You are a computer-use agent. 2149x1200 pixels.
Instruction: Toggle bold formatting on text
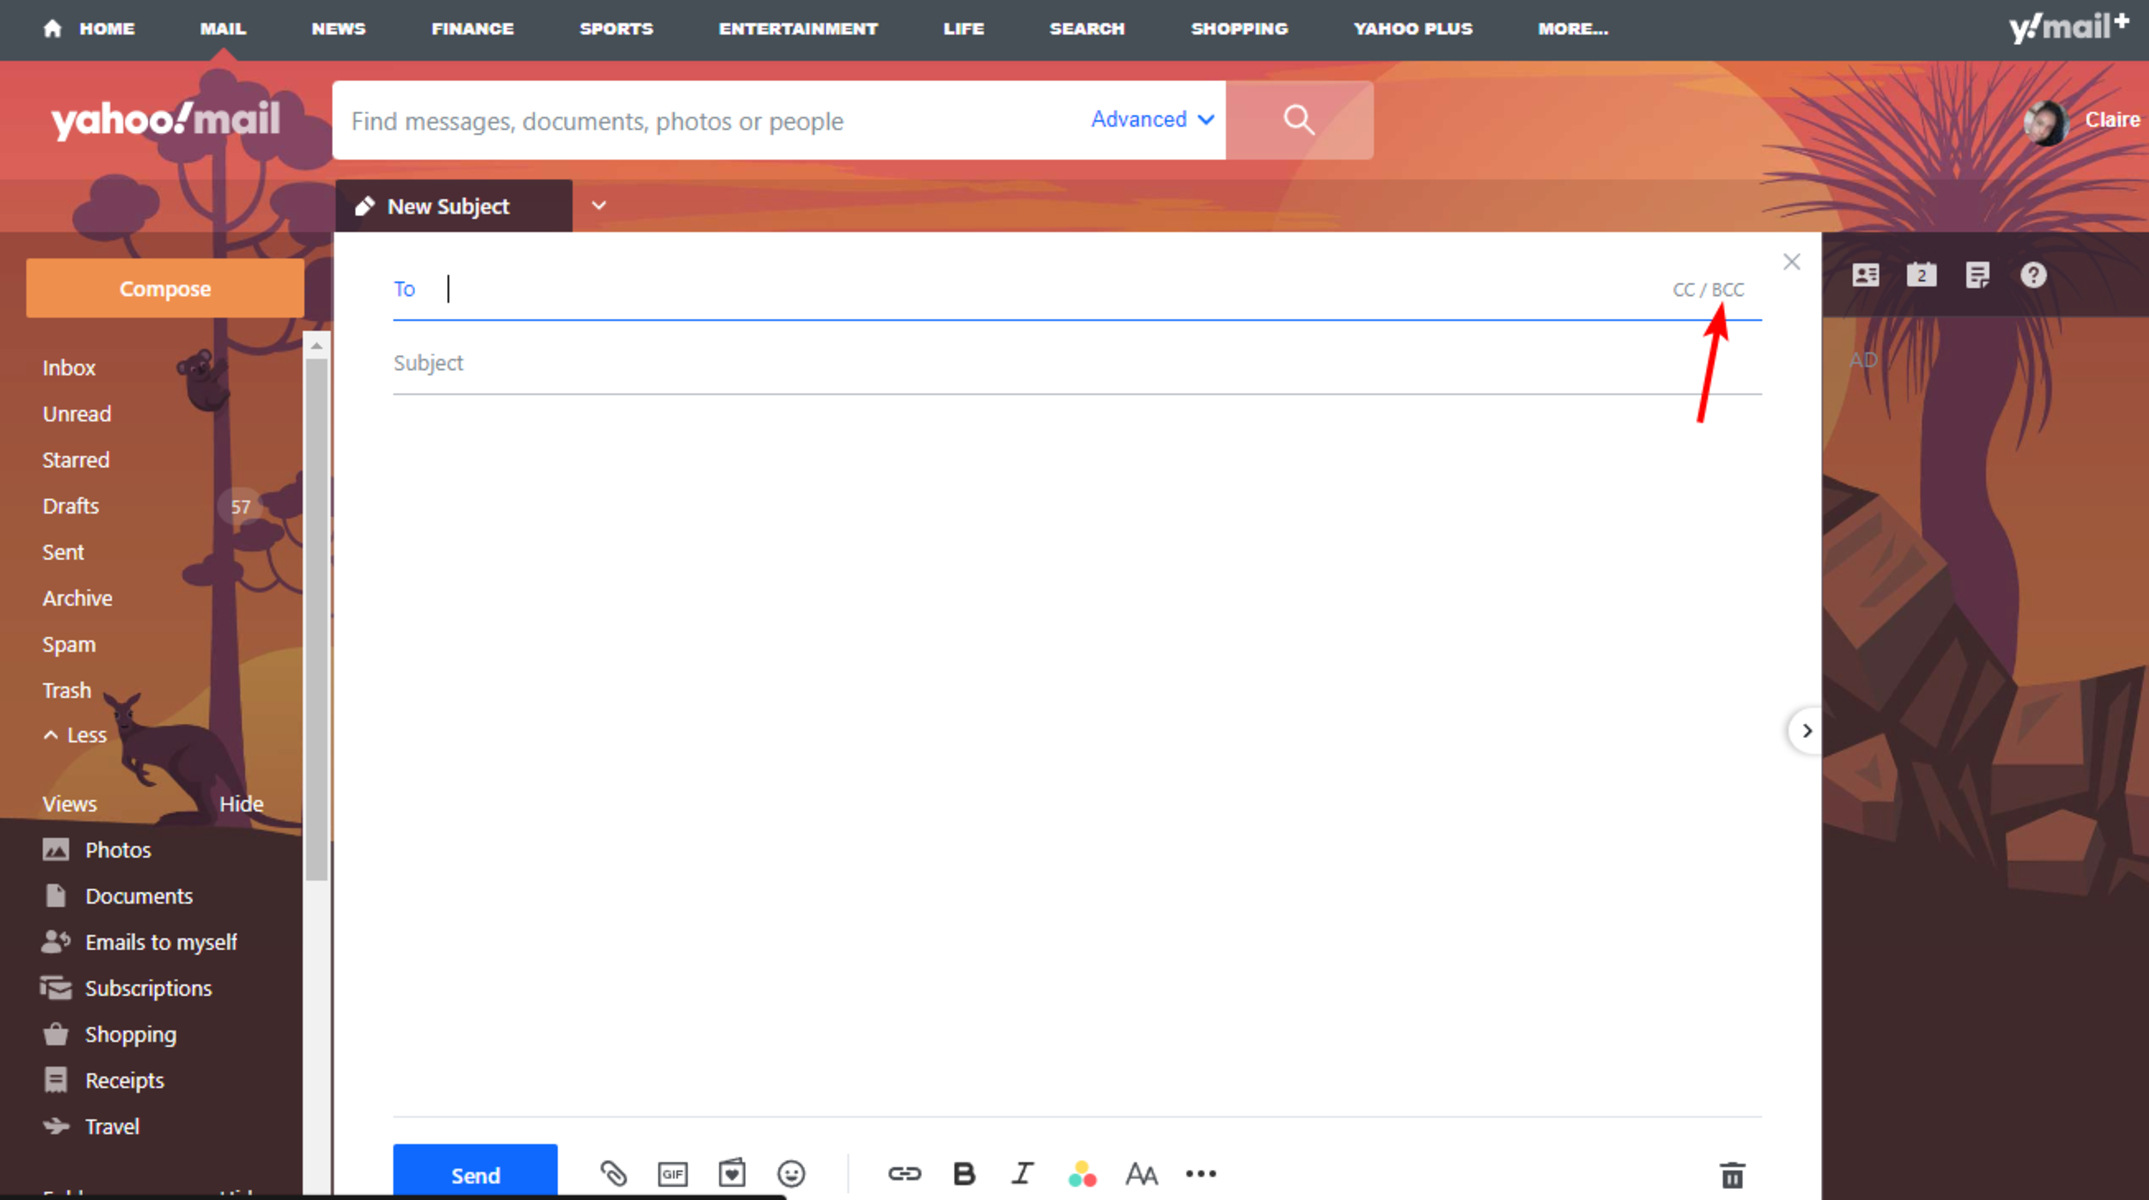(962, 1173)
